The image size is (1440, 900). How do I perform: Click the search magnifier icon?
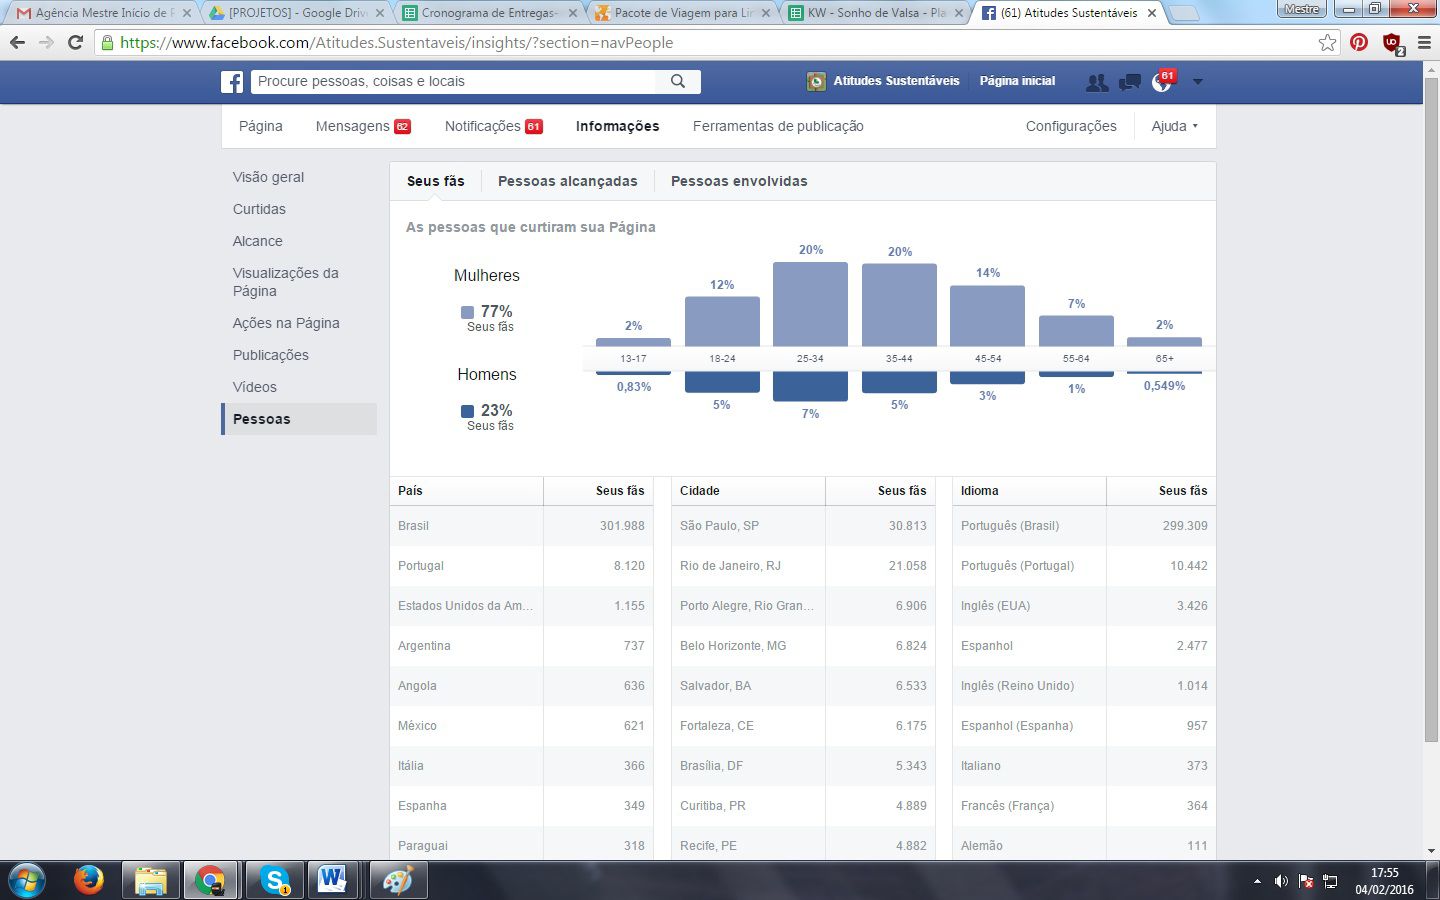(678, 82)
